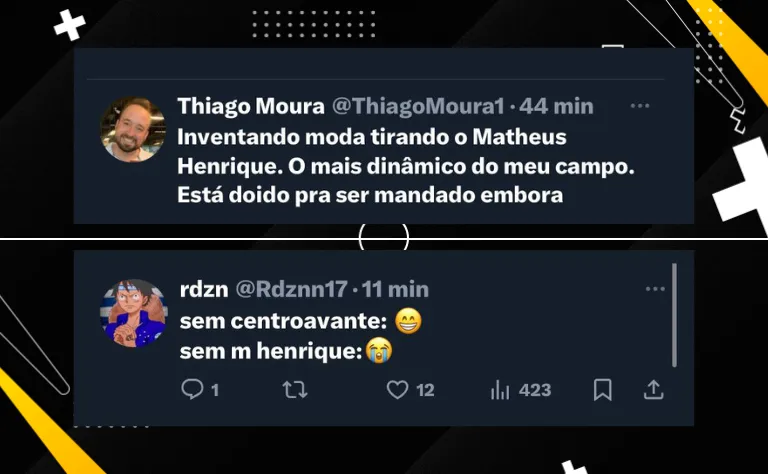Click the share icon on rdzn's tweet
This screenshot has height=474, width=768.
653,390
